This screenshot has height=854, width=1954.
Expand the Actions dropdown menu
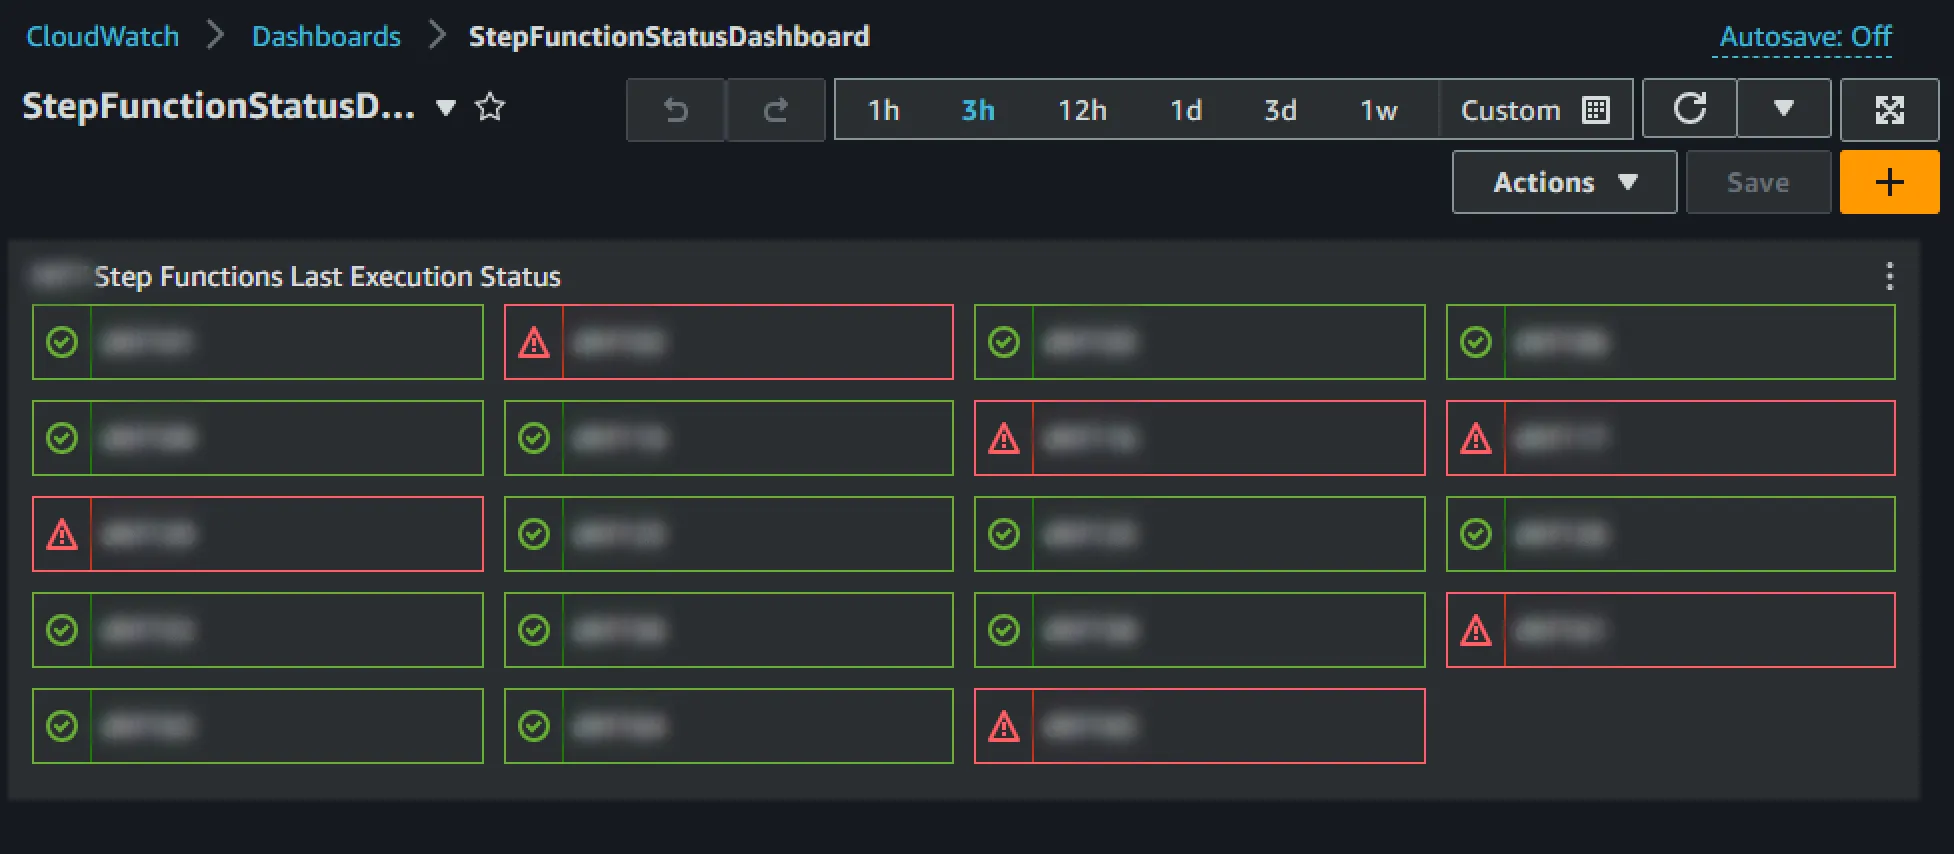[1563, 182]
